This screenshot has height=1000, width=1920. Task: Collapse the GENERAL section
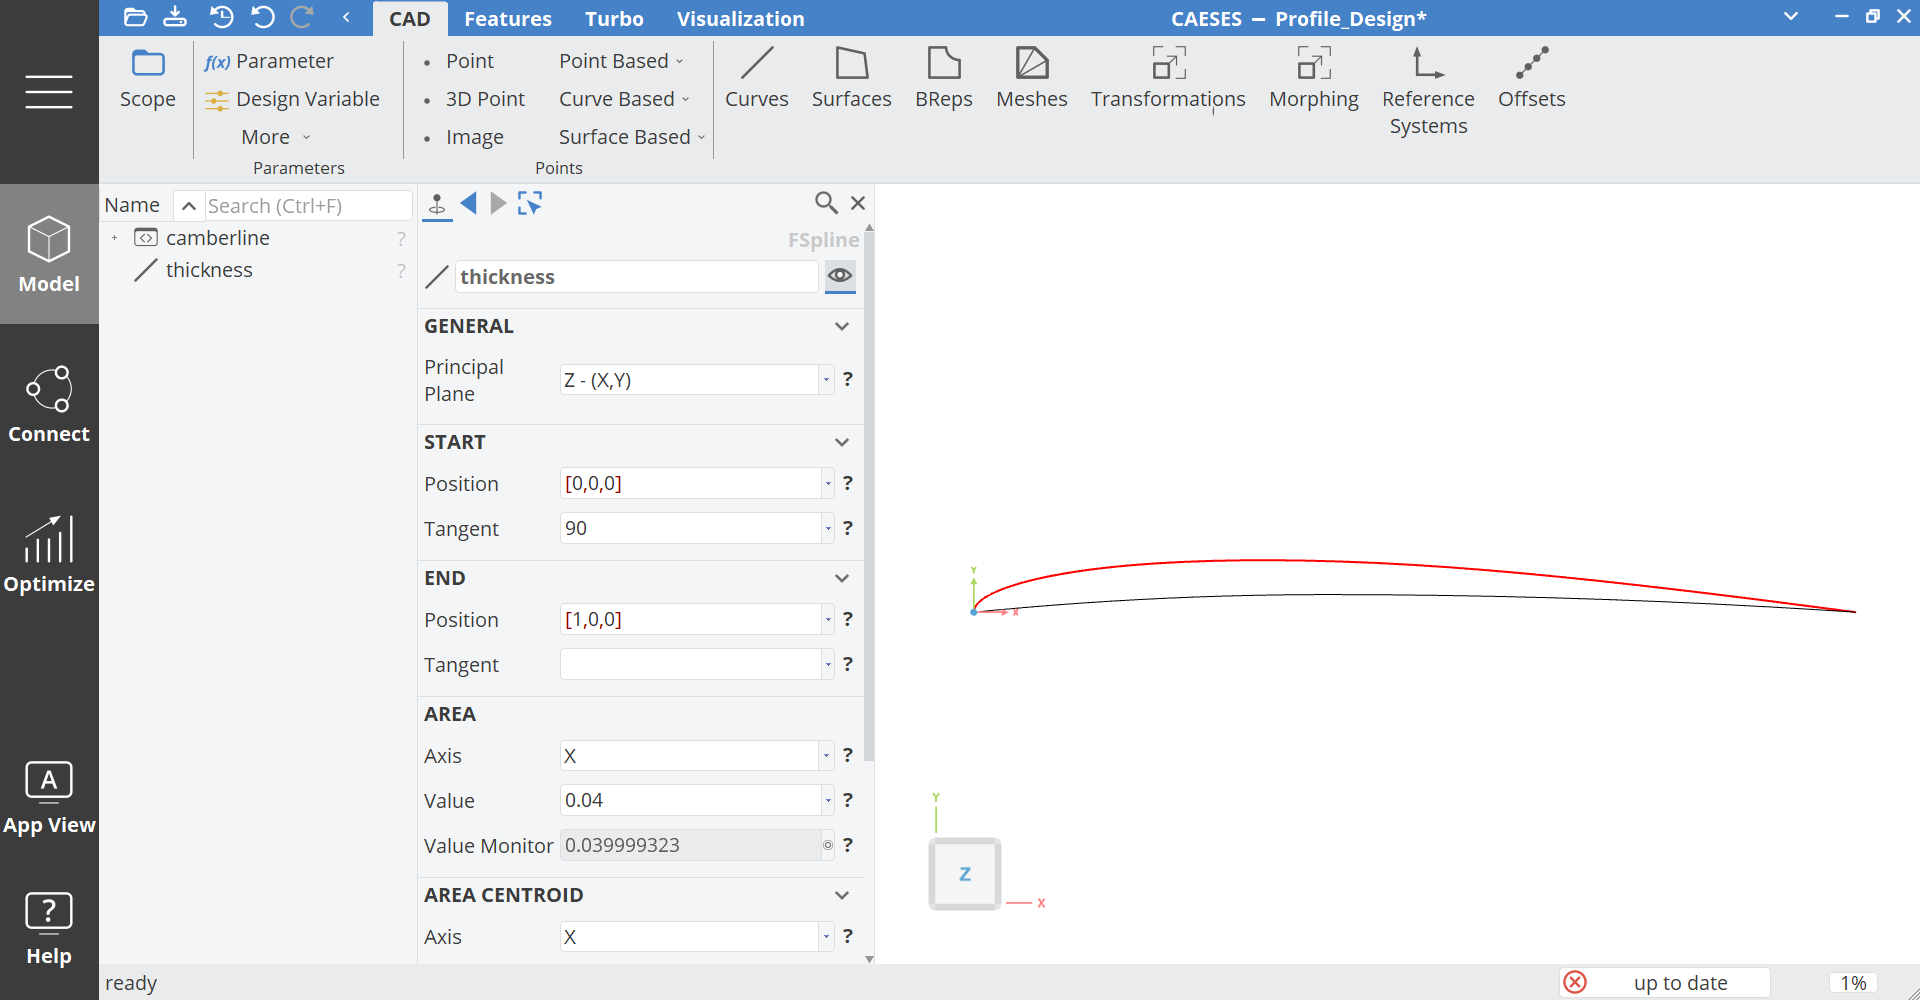click(842, 326)
